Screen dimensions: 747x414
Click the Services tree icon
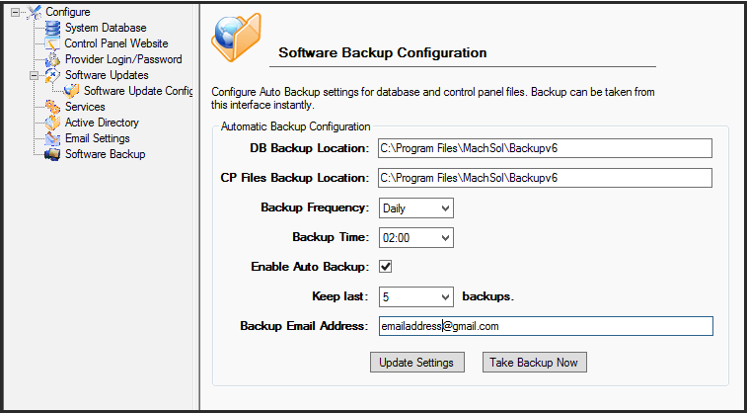point(53,107)
